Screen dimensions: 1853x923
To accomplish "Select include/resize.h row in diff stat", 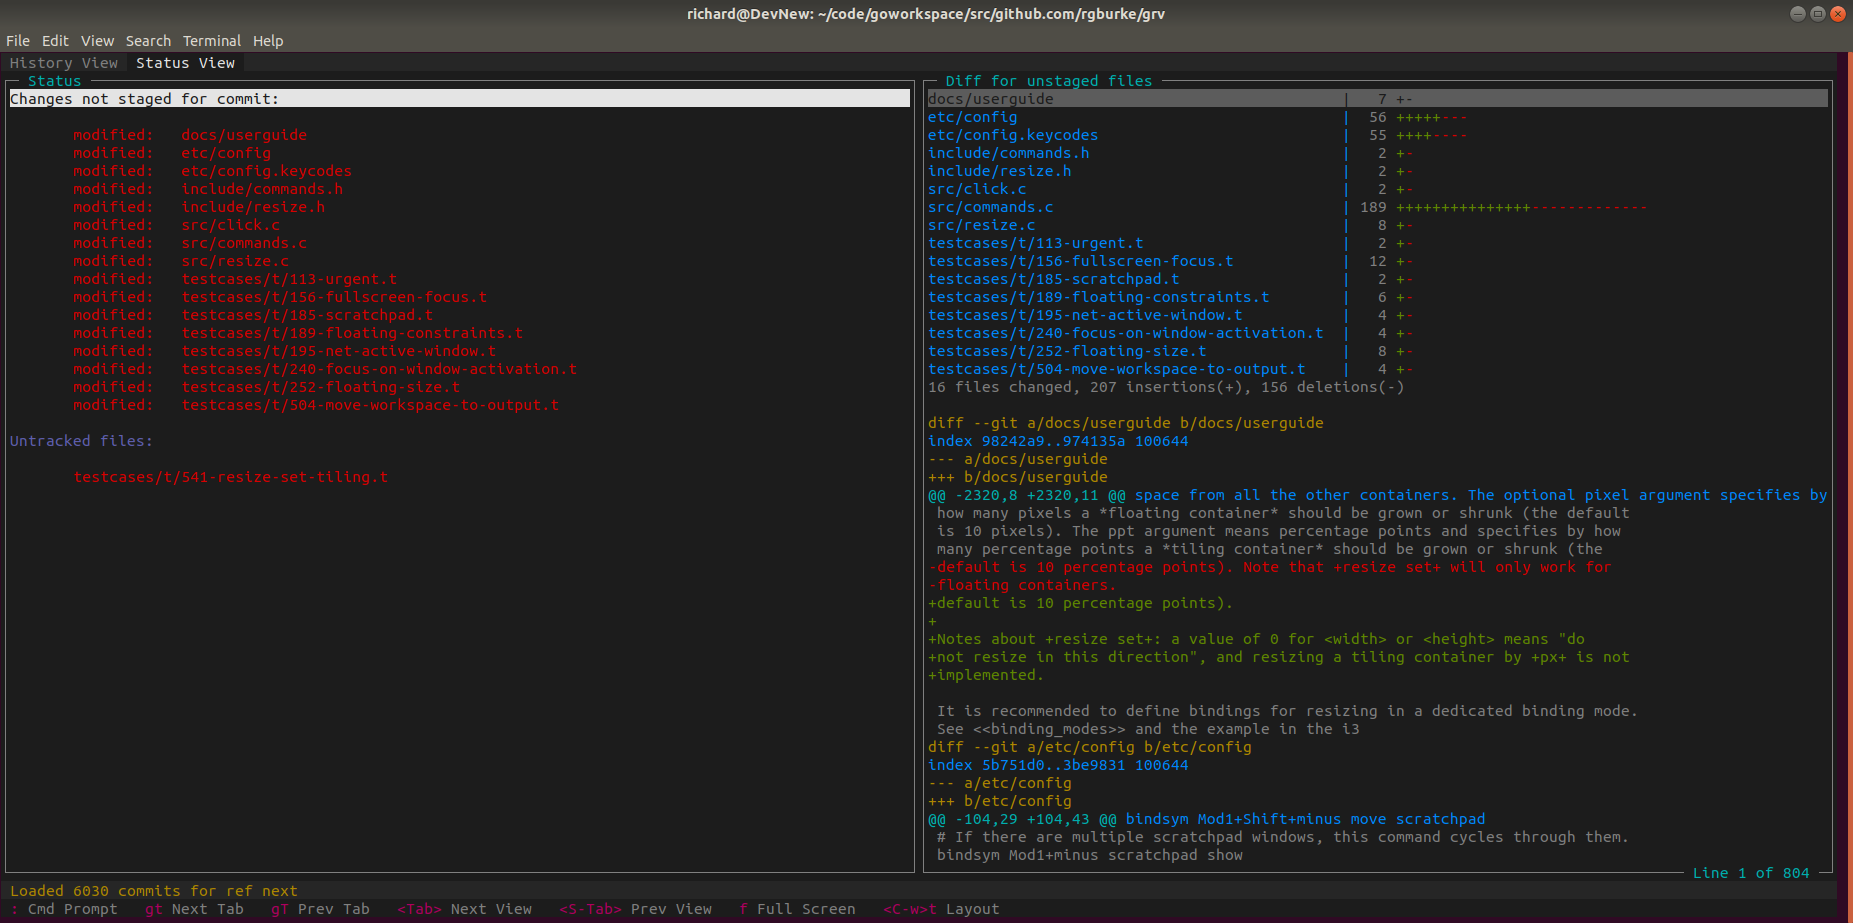I will 1171,171.
